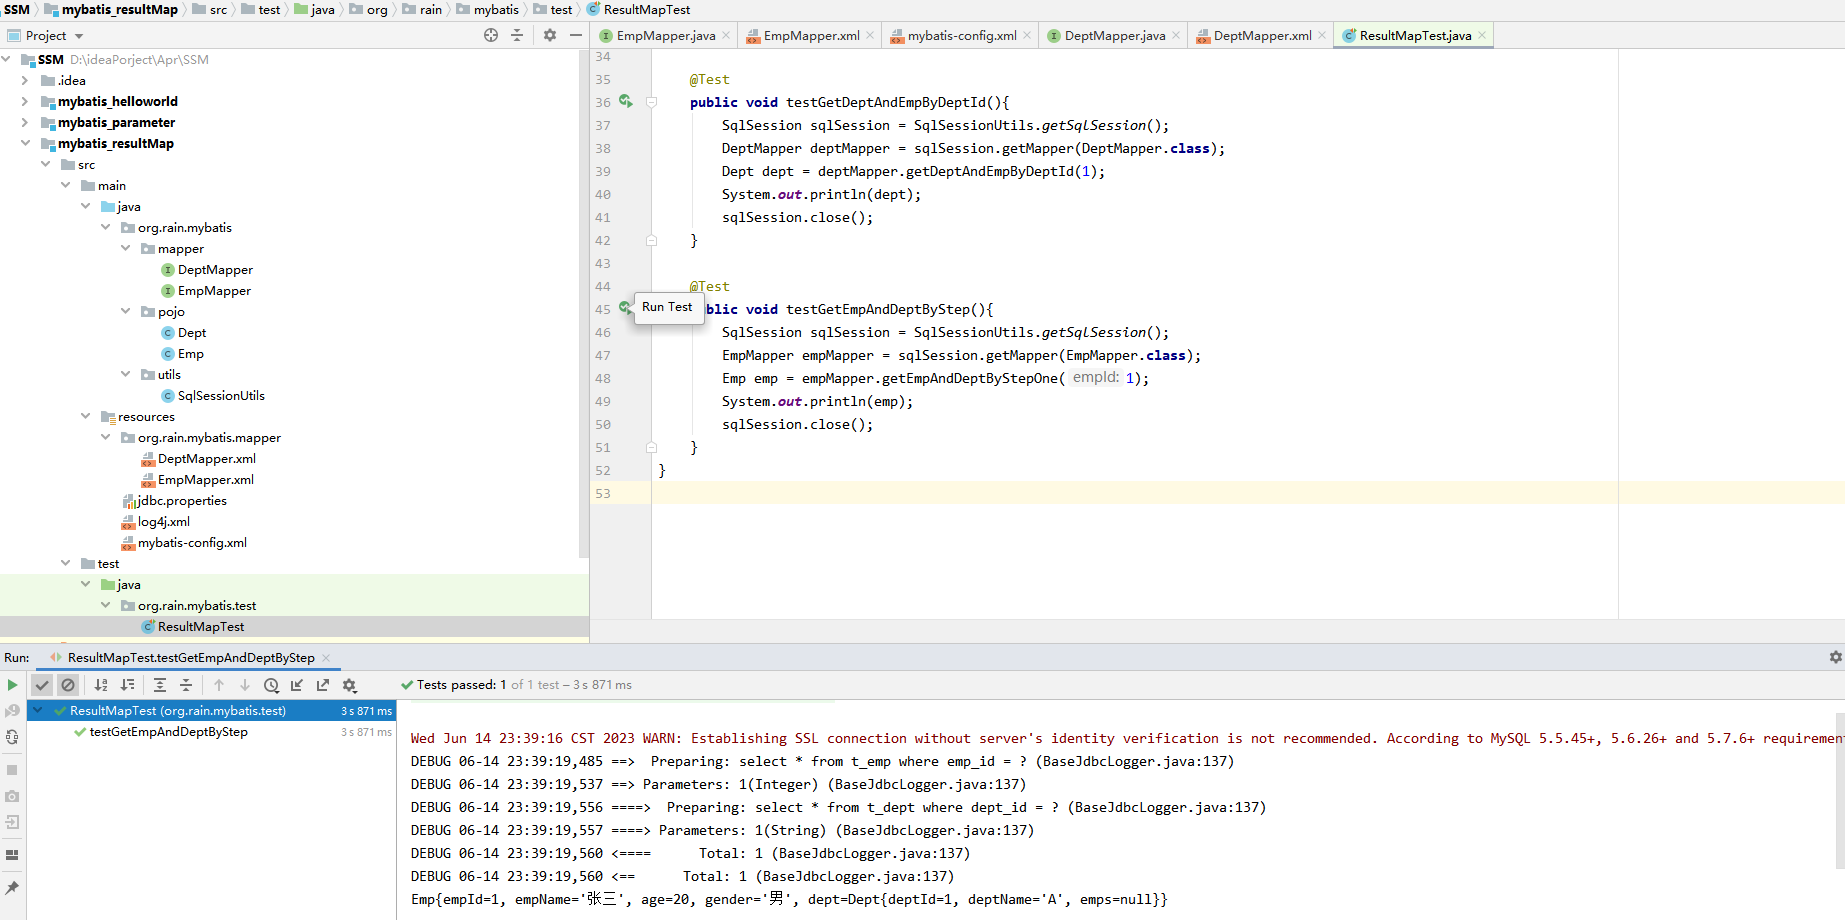Export test results icon

[323, 685]
